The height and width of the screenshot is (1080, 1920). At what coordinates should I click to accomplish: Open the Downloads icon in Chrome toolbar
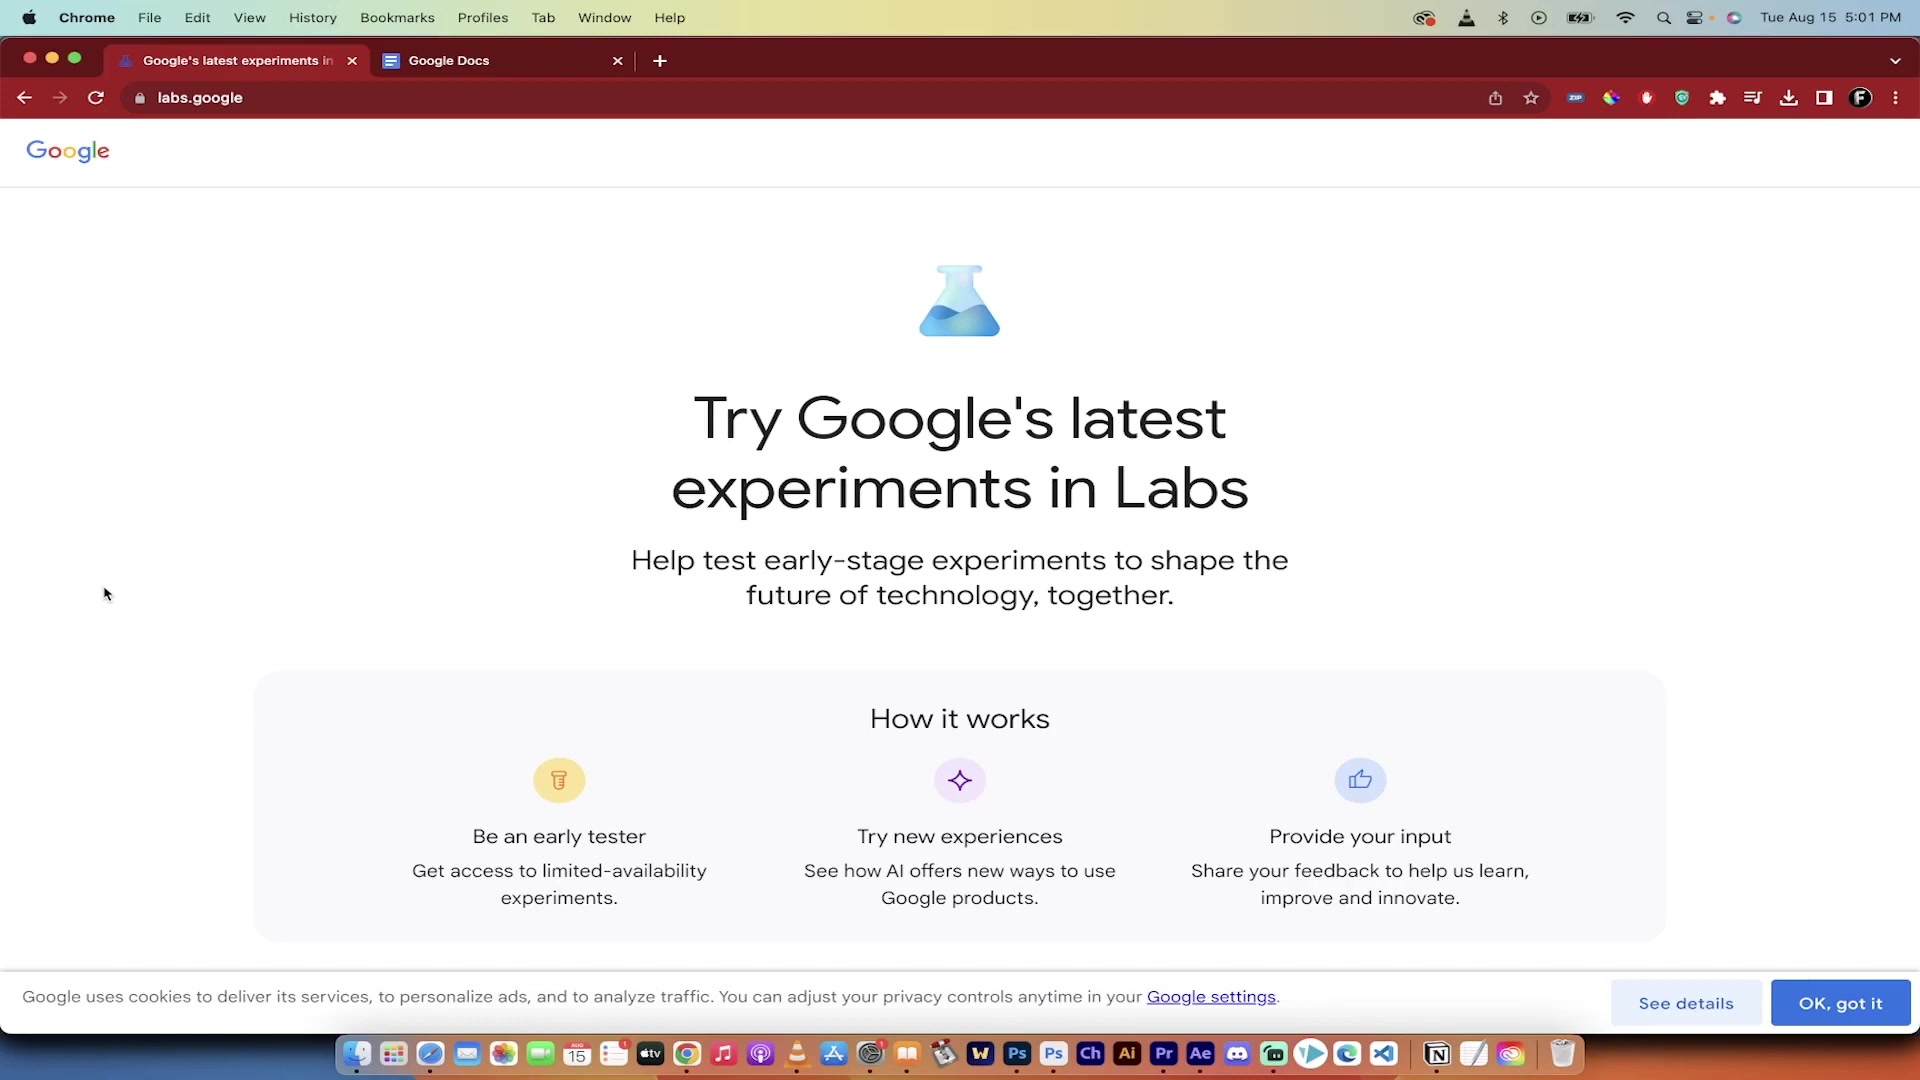1789,97
